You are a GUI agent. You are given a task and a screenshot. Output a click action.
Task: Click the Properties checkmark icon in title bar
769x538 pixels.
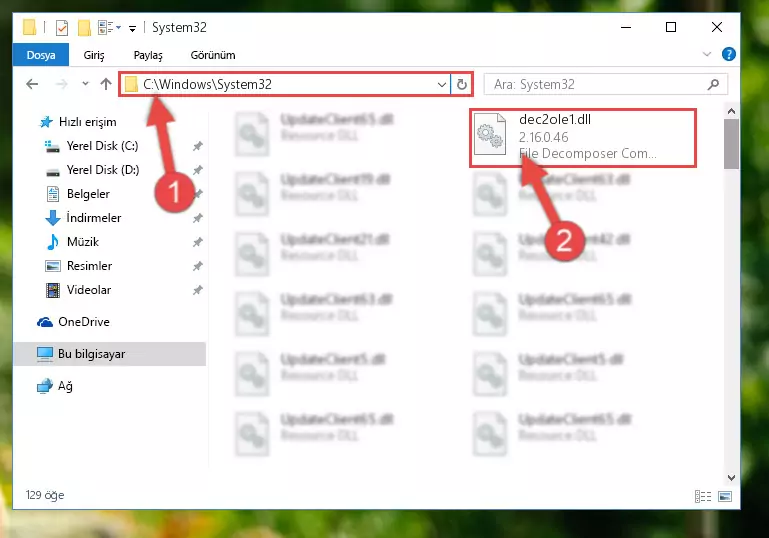click(x=62, y=28)
